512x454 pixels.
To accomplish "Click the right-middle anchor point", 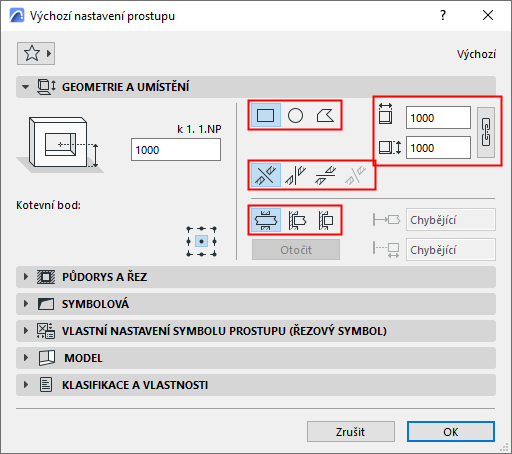I will coord(214,241).
